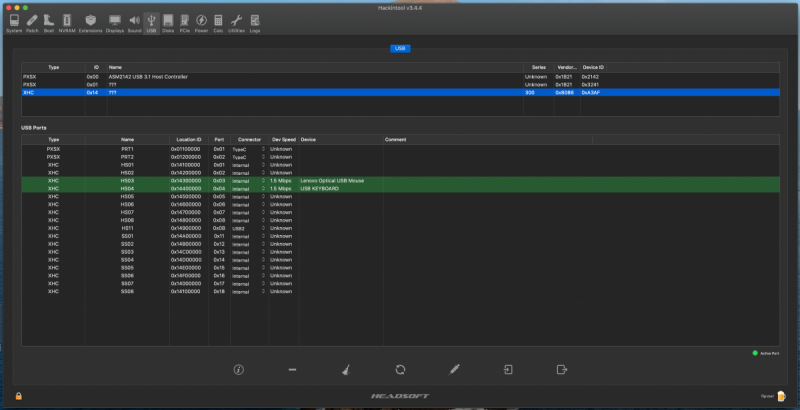Screen dimensions: 800x410
Task: Click the USB tab label above the tables
Action: (x=400, y=48)
